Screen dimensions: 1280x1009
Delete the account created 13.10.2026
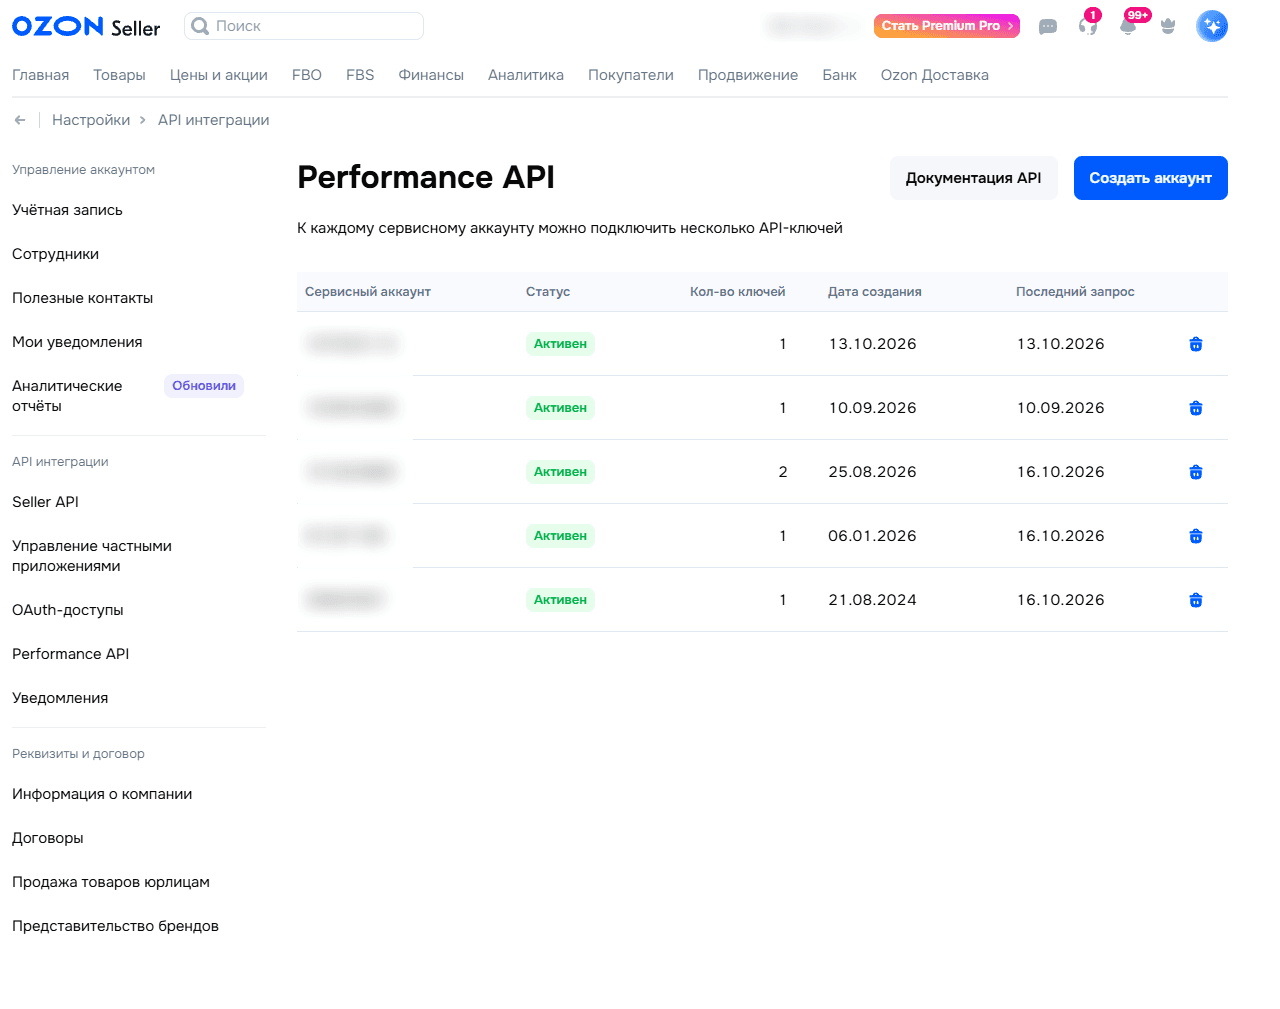coord(1196,344)
